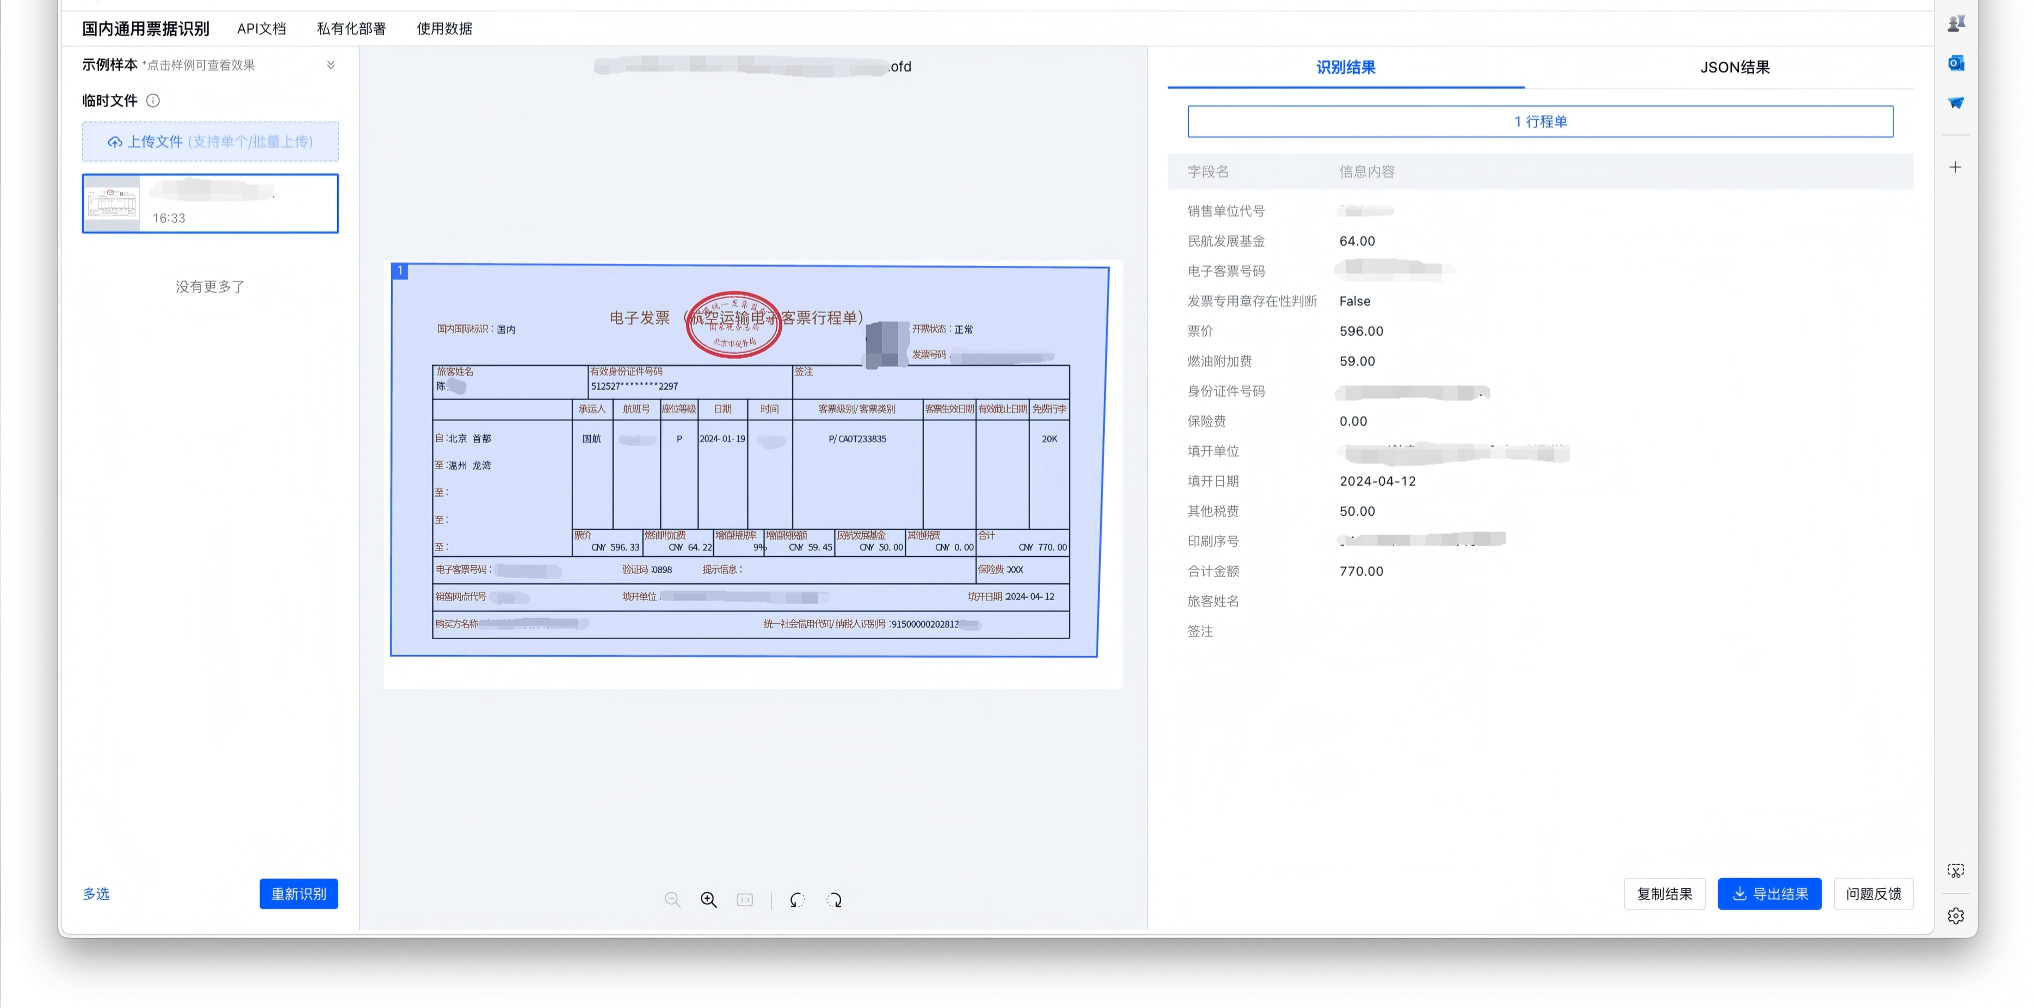Enable 多选 multi-select mode
This screenshot has width=2034, height=1008.
point(96,894)
